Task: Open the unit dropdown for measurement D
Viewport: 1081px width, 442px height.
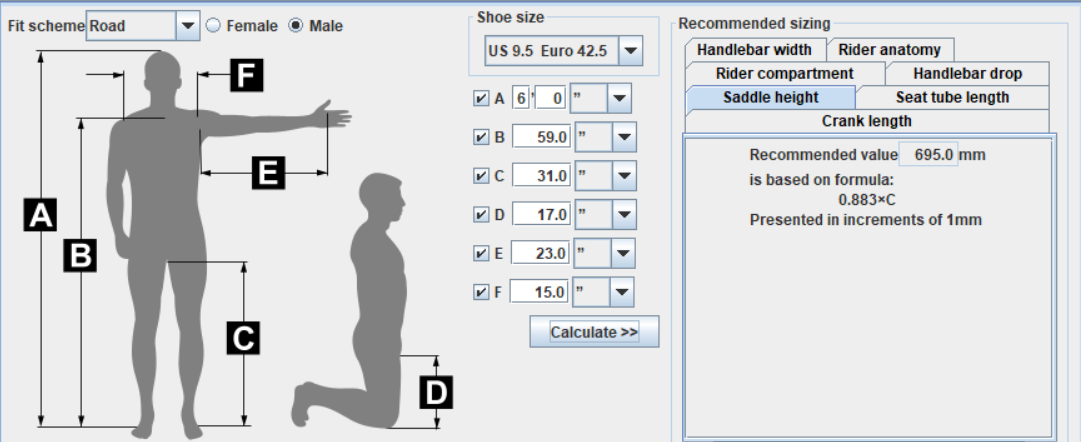Action: [624, 214]
